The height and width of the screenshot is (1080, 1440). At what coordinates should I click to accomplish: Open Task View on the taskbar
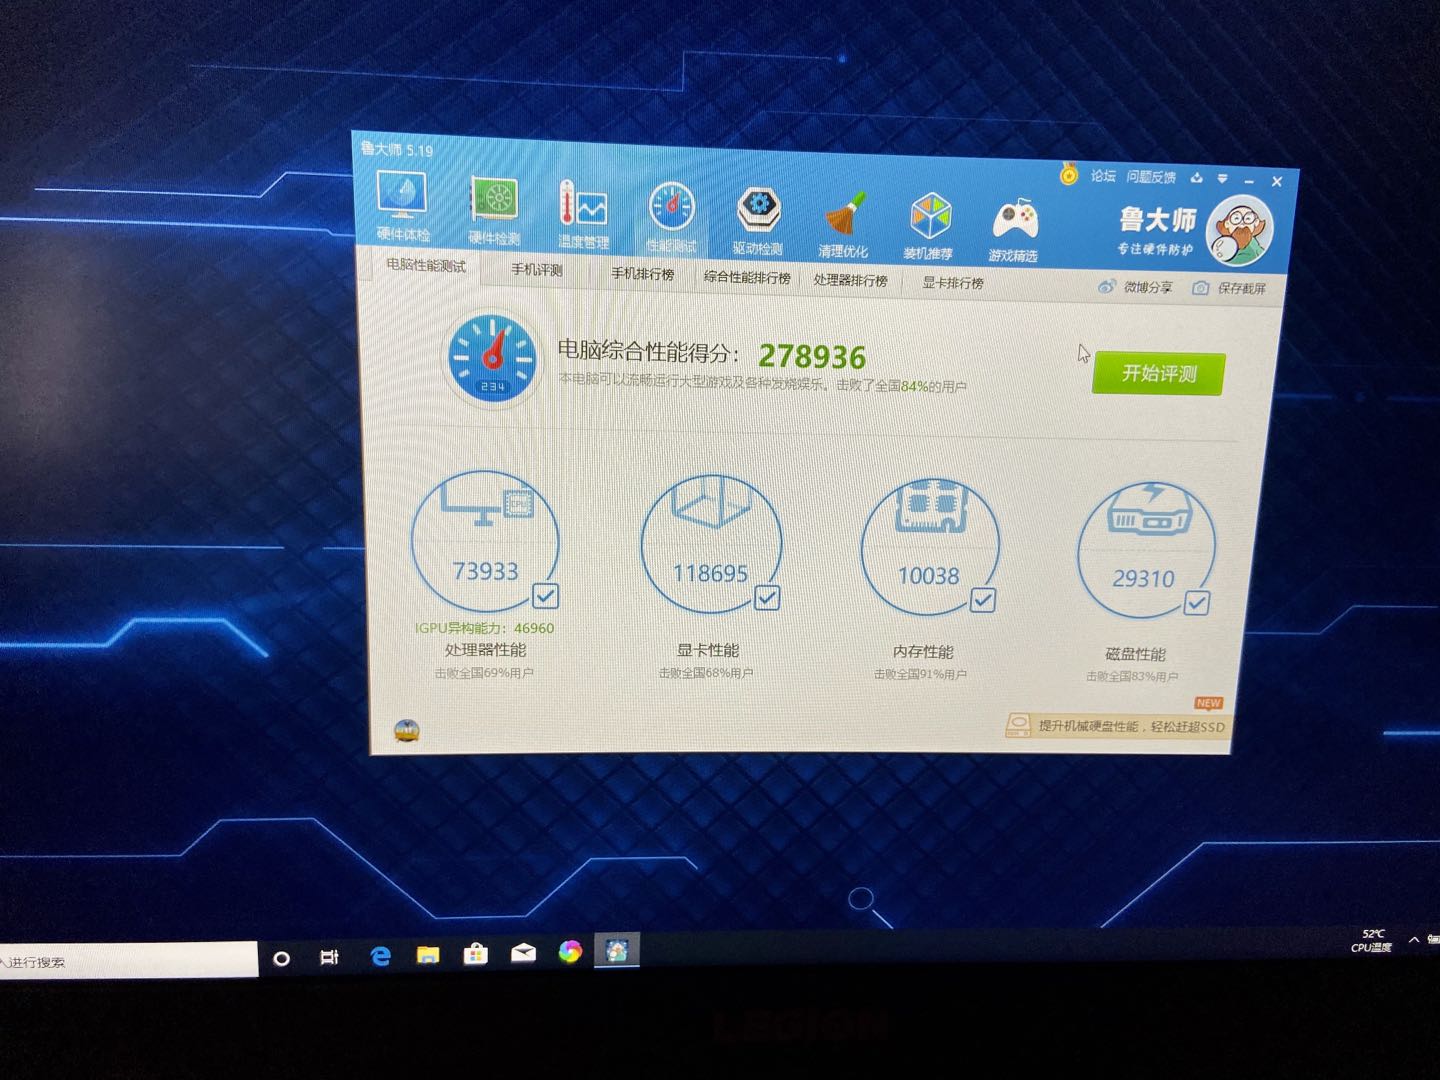click(x=329, y=957)
